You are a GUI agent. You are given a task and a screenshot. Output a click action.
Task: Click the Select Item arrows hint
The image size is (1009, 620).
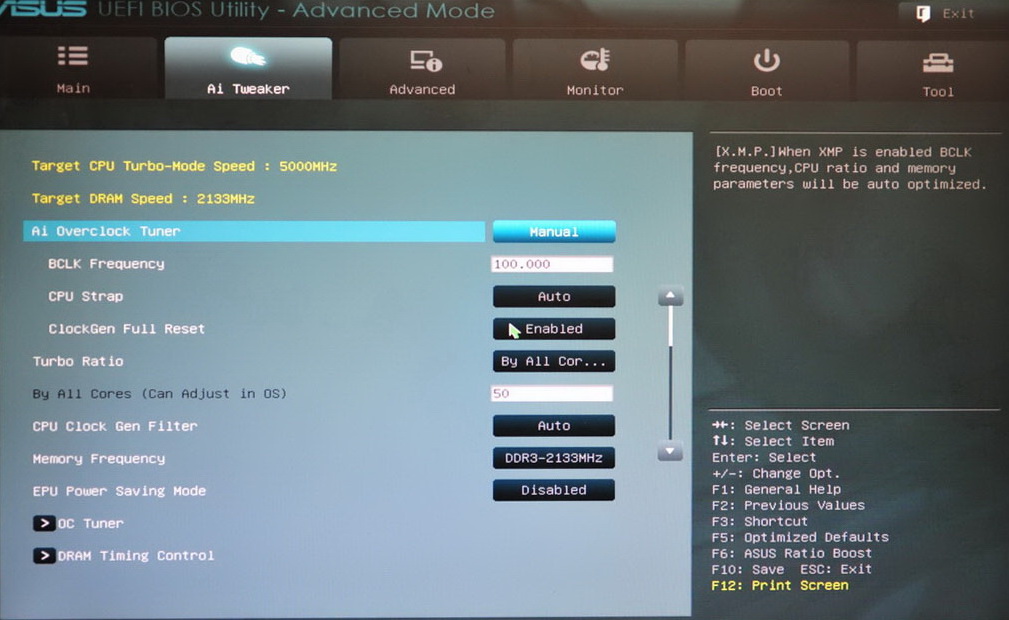[773, 441]
